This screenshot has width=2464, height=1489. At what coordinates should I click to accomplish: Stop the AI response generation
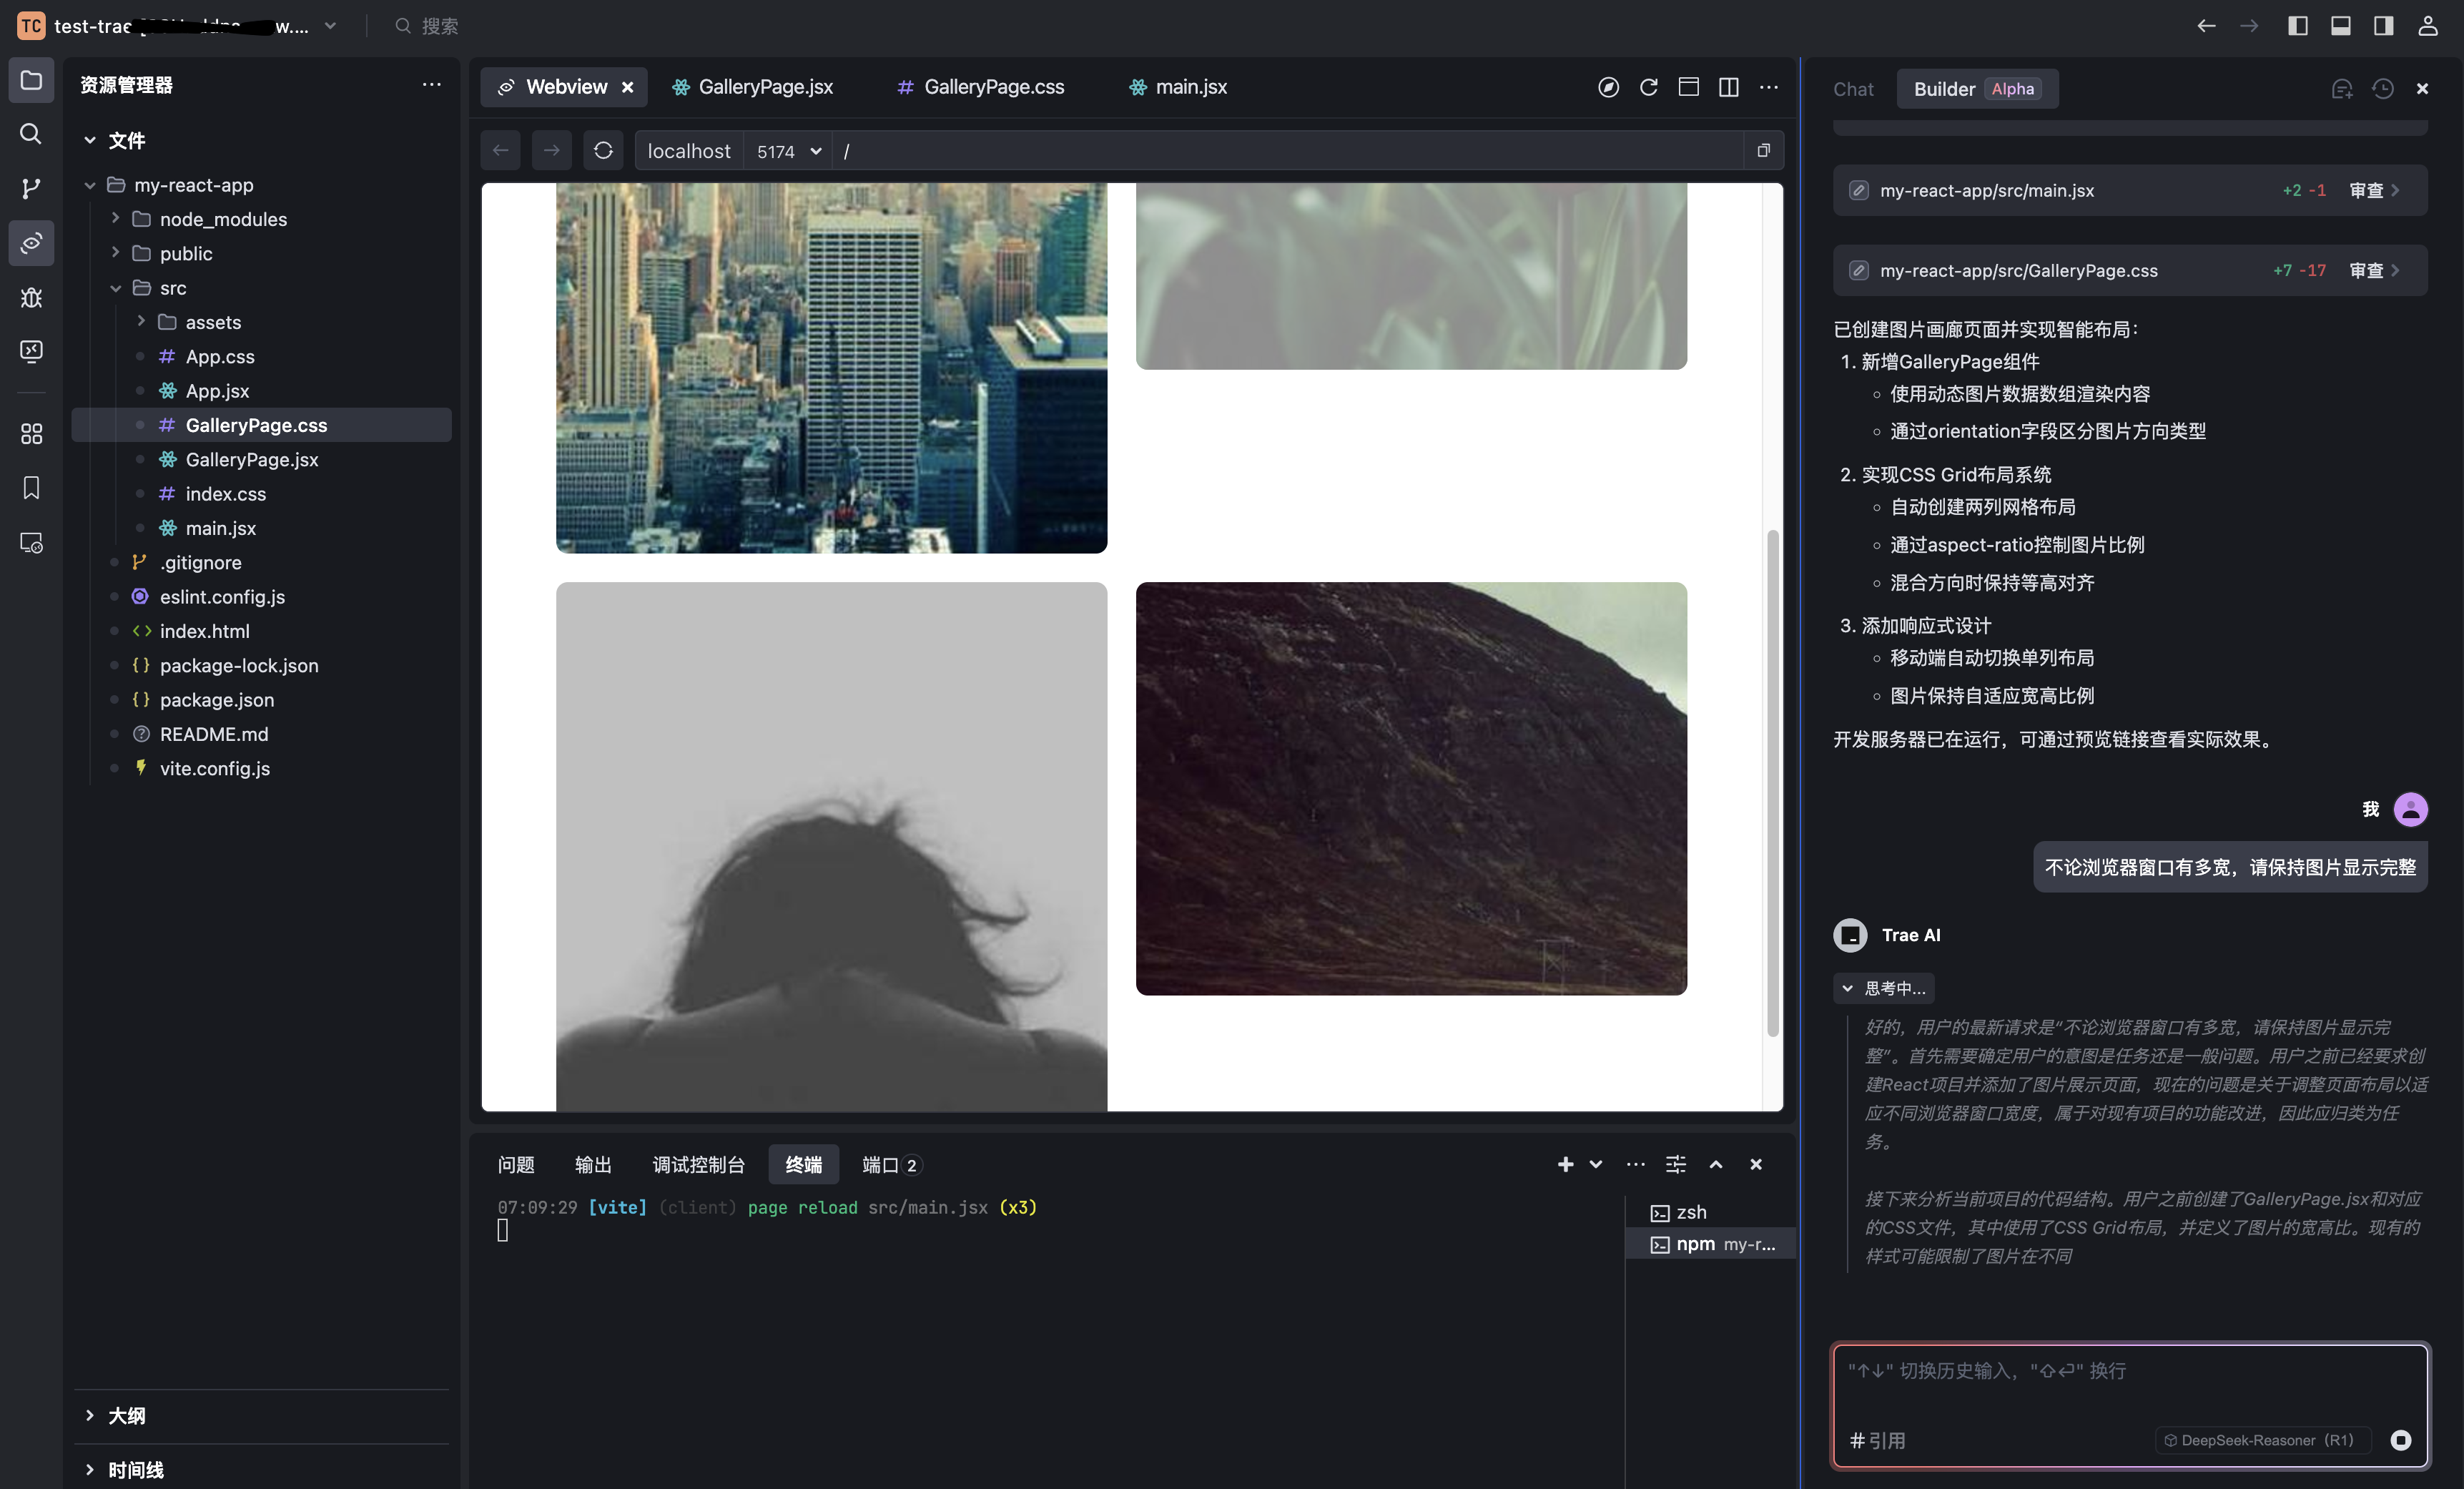pos(2400,1440)
